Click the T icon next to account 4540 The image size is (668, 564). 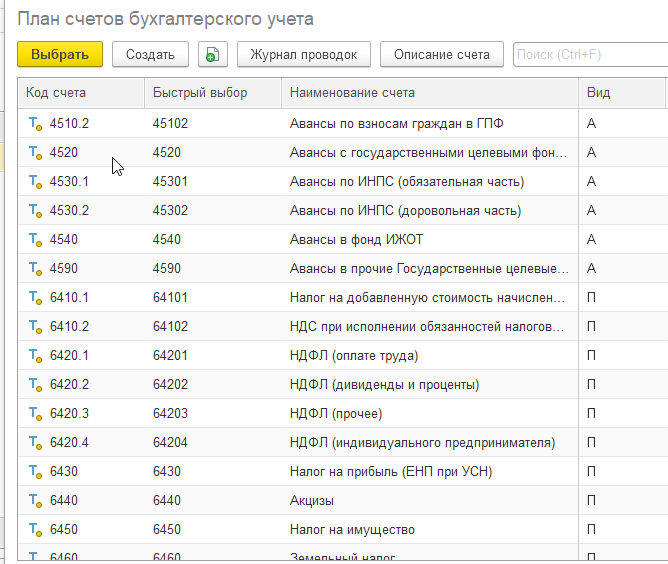tap(35, 240)
